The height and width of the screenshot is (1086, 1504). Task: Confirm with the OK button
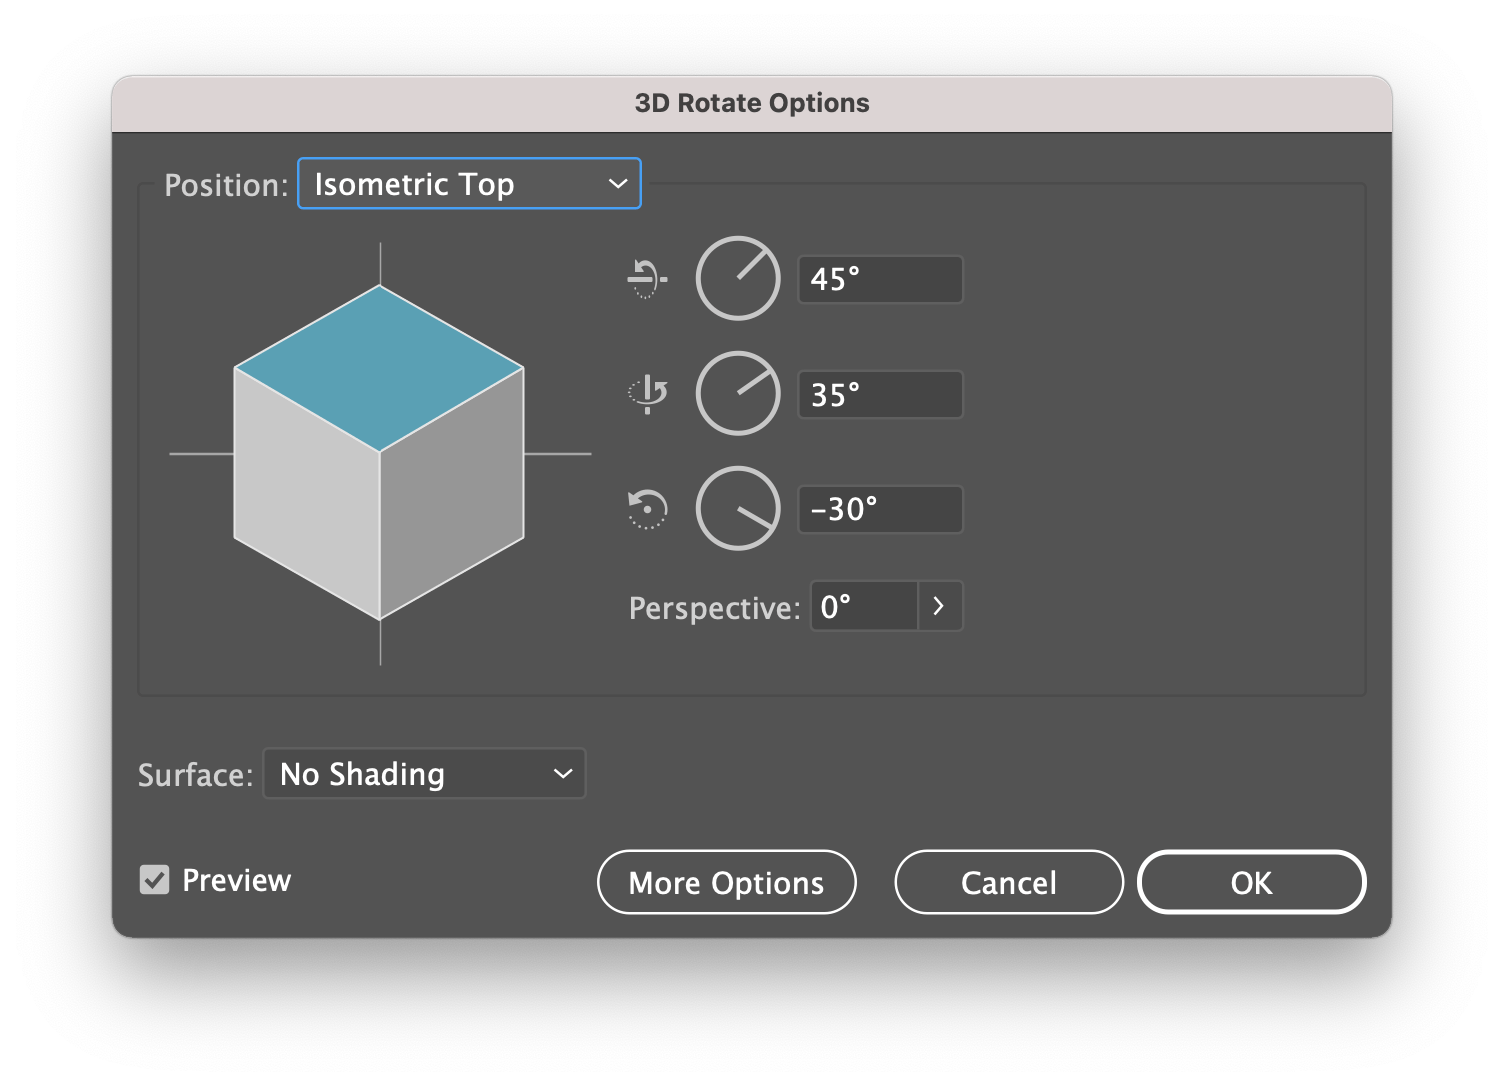1252,882
